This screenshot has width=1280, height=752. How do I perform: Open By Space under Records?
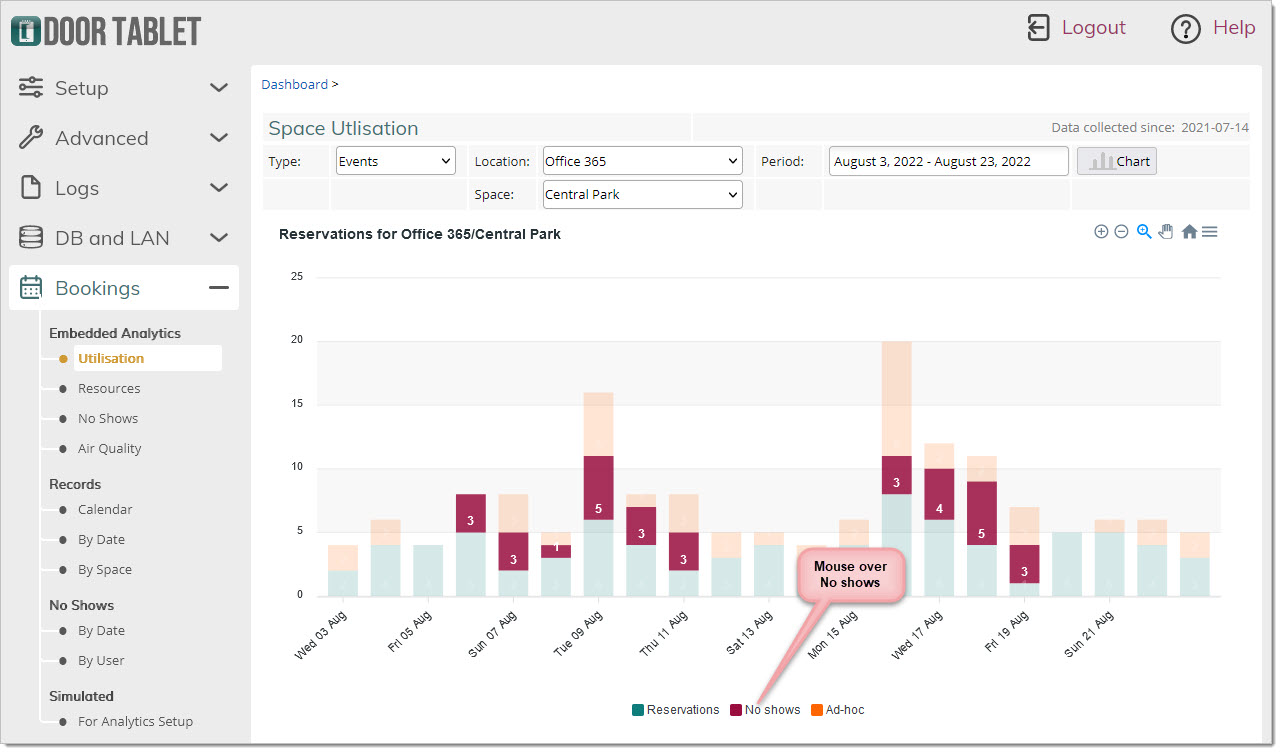(105, 569)
